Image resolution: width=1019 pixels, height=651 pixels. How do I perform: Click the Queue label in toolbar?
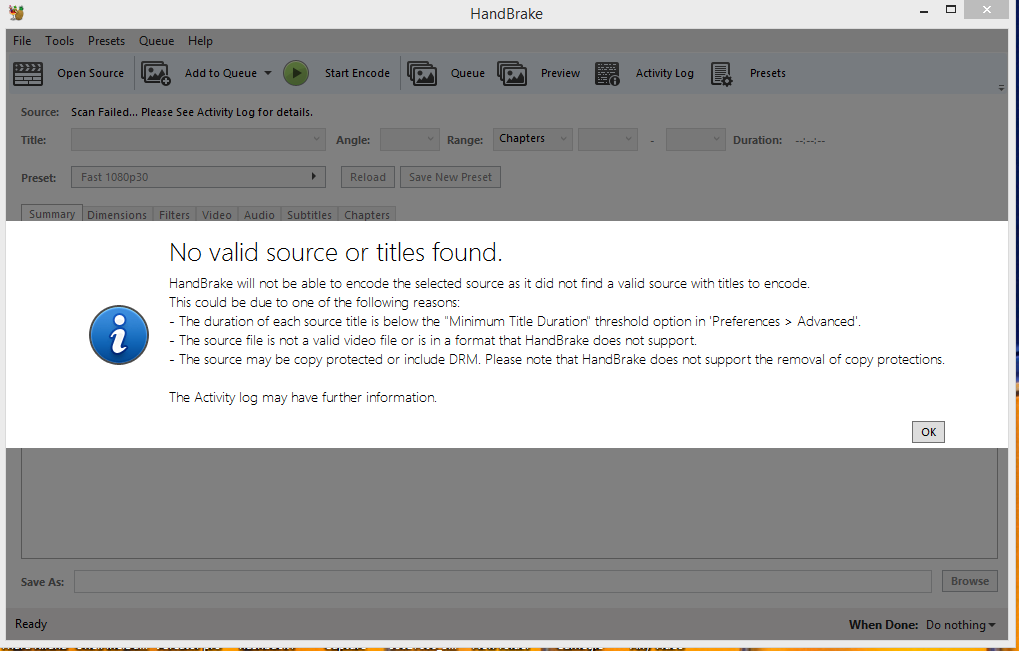tap(468, 73)
